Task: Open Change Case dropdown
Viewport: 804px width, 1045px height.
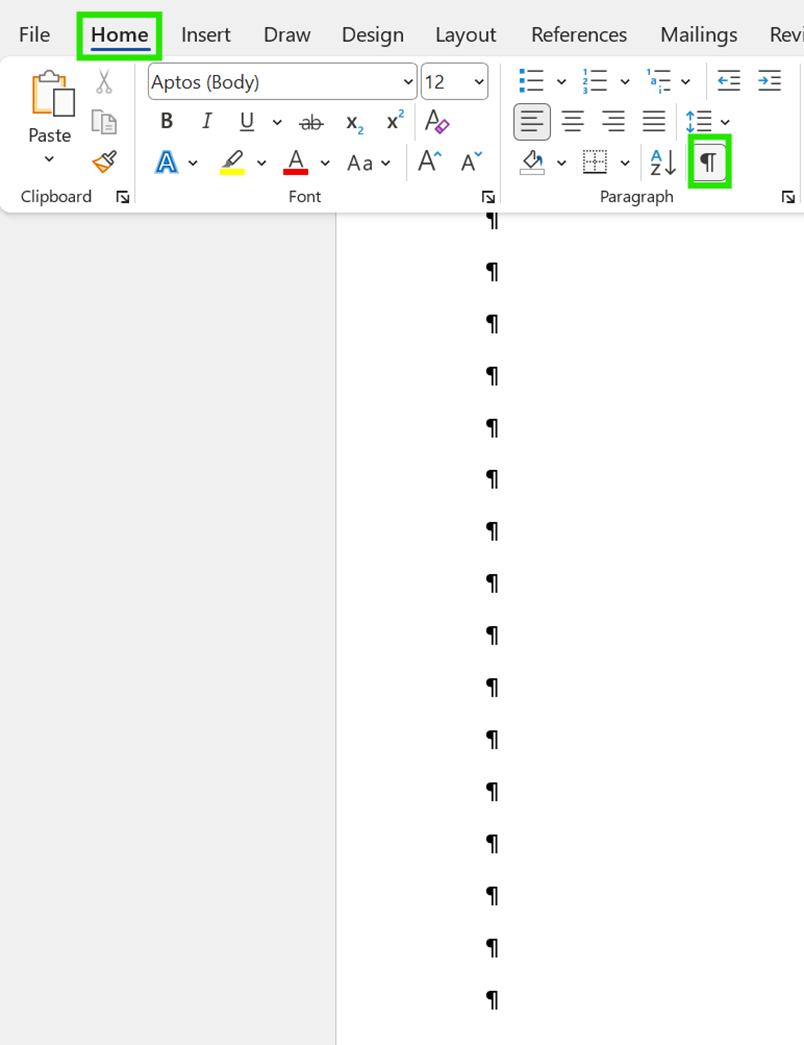Action: click(x=369, y=163)
